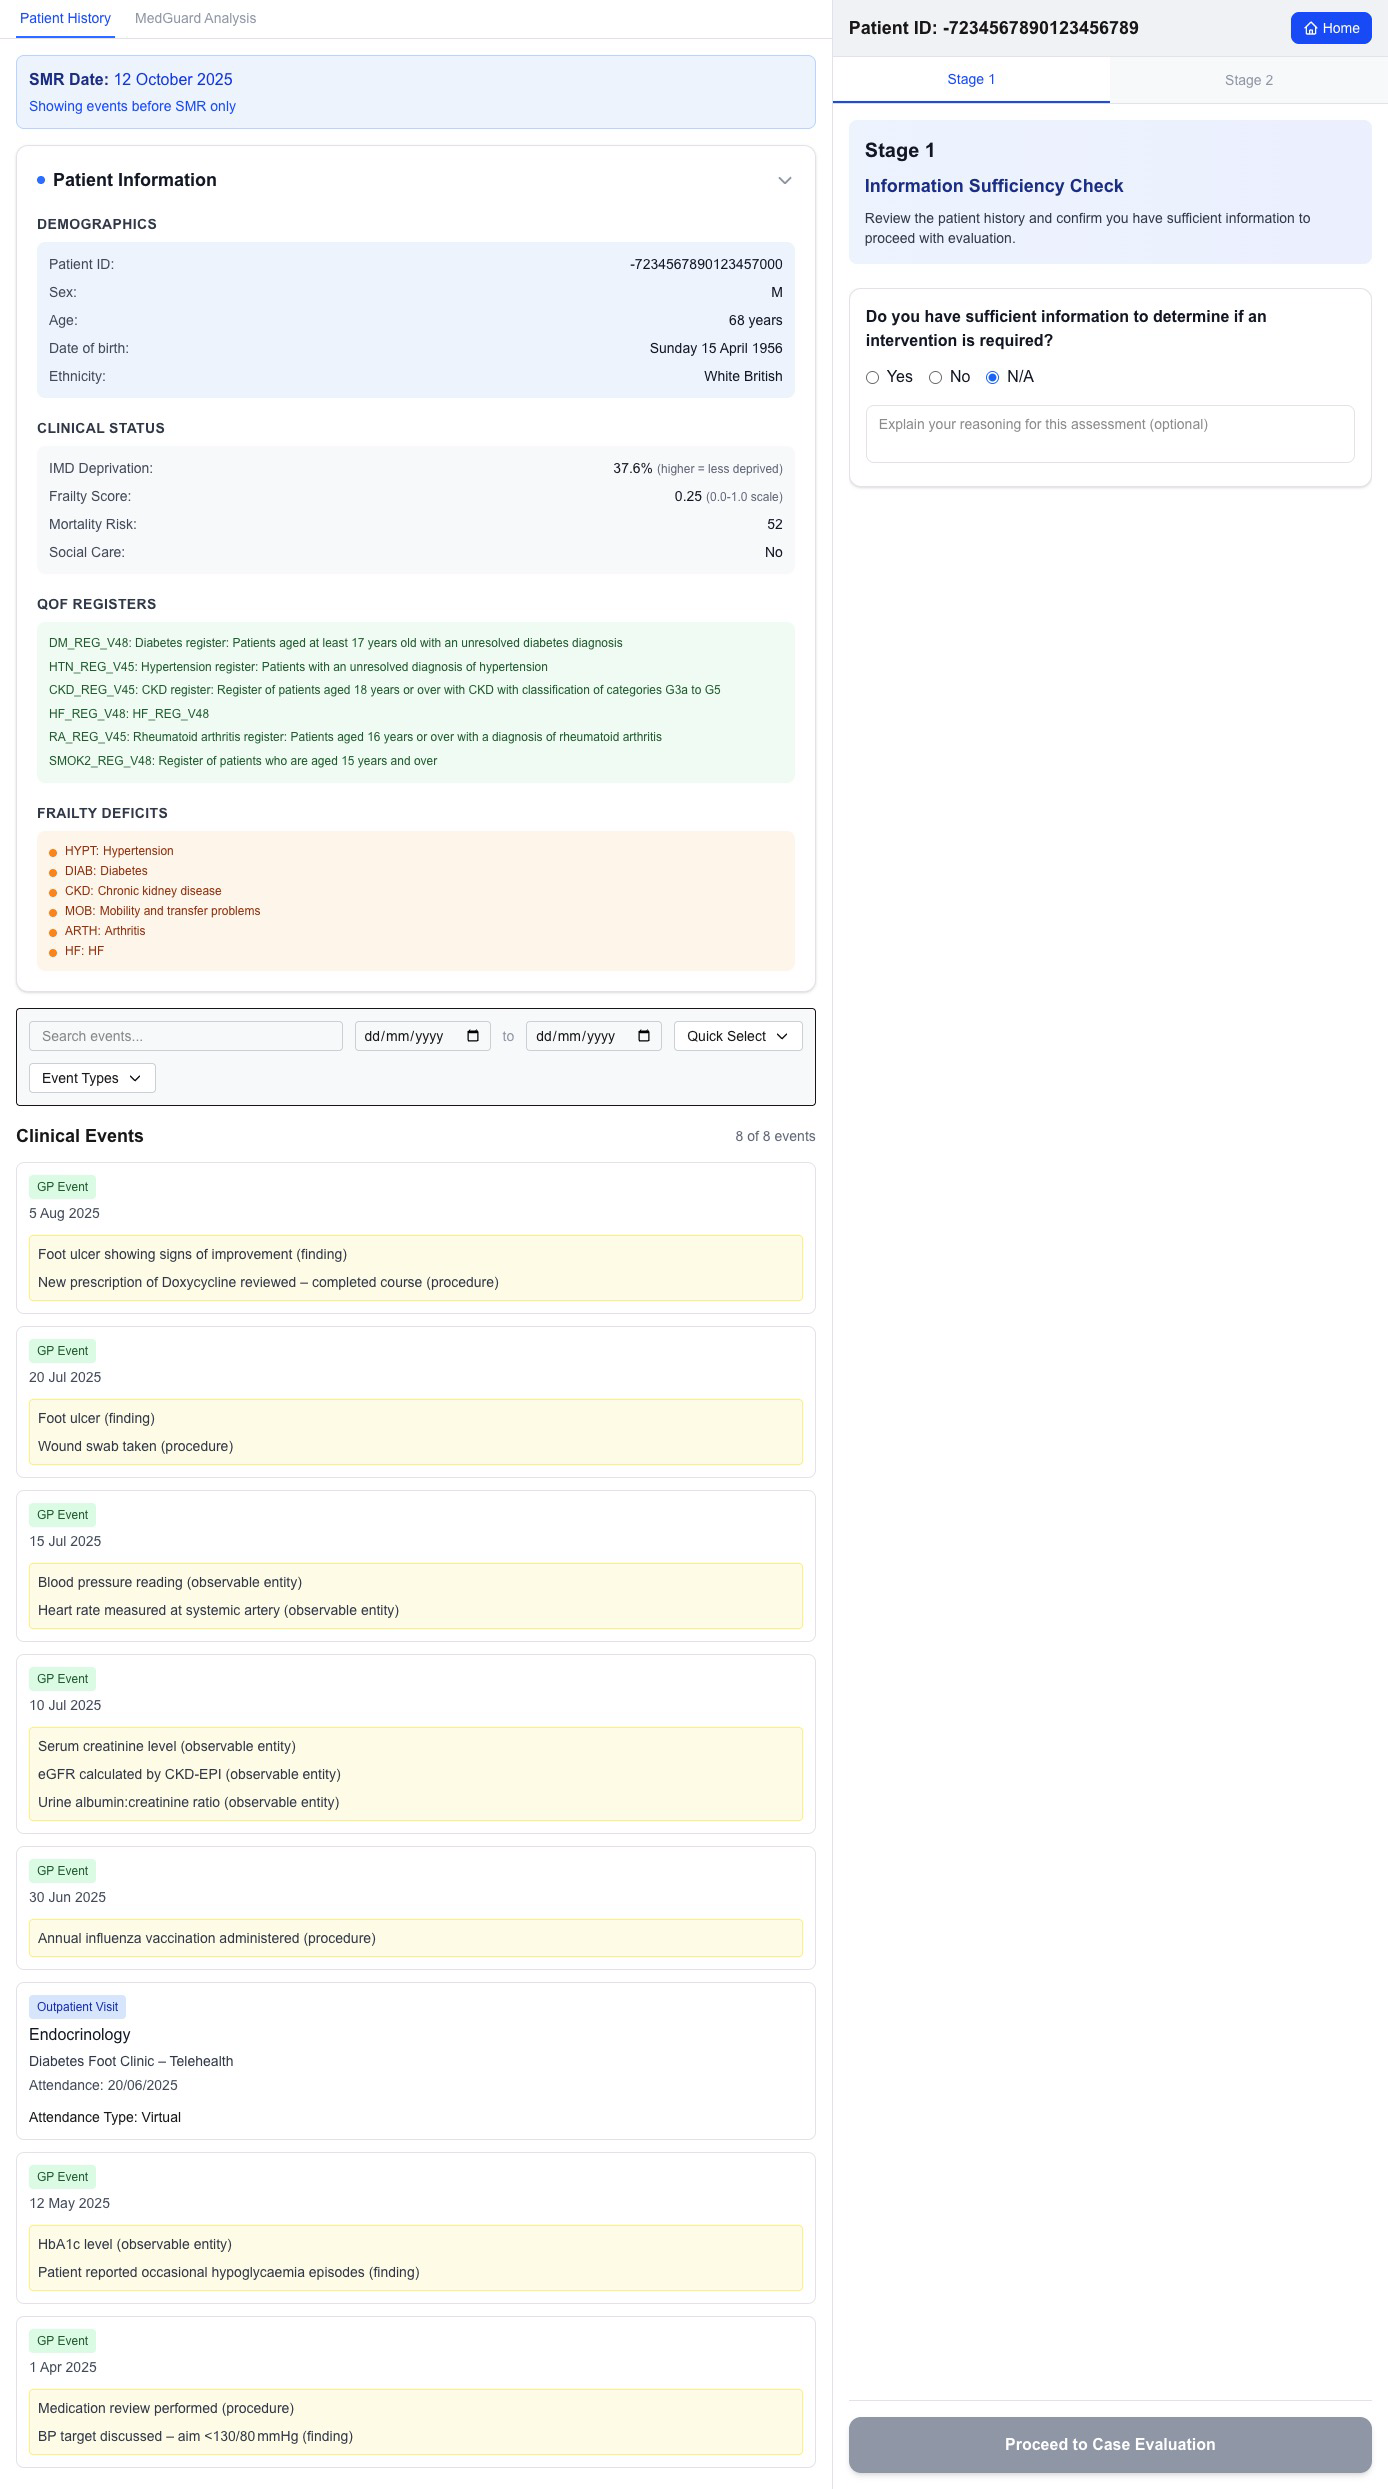1388x2489 pixels.
Task: Click the Patient Information section header
Action: [x=135, y=180]
